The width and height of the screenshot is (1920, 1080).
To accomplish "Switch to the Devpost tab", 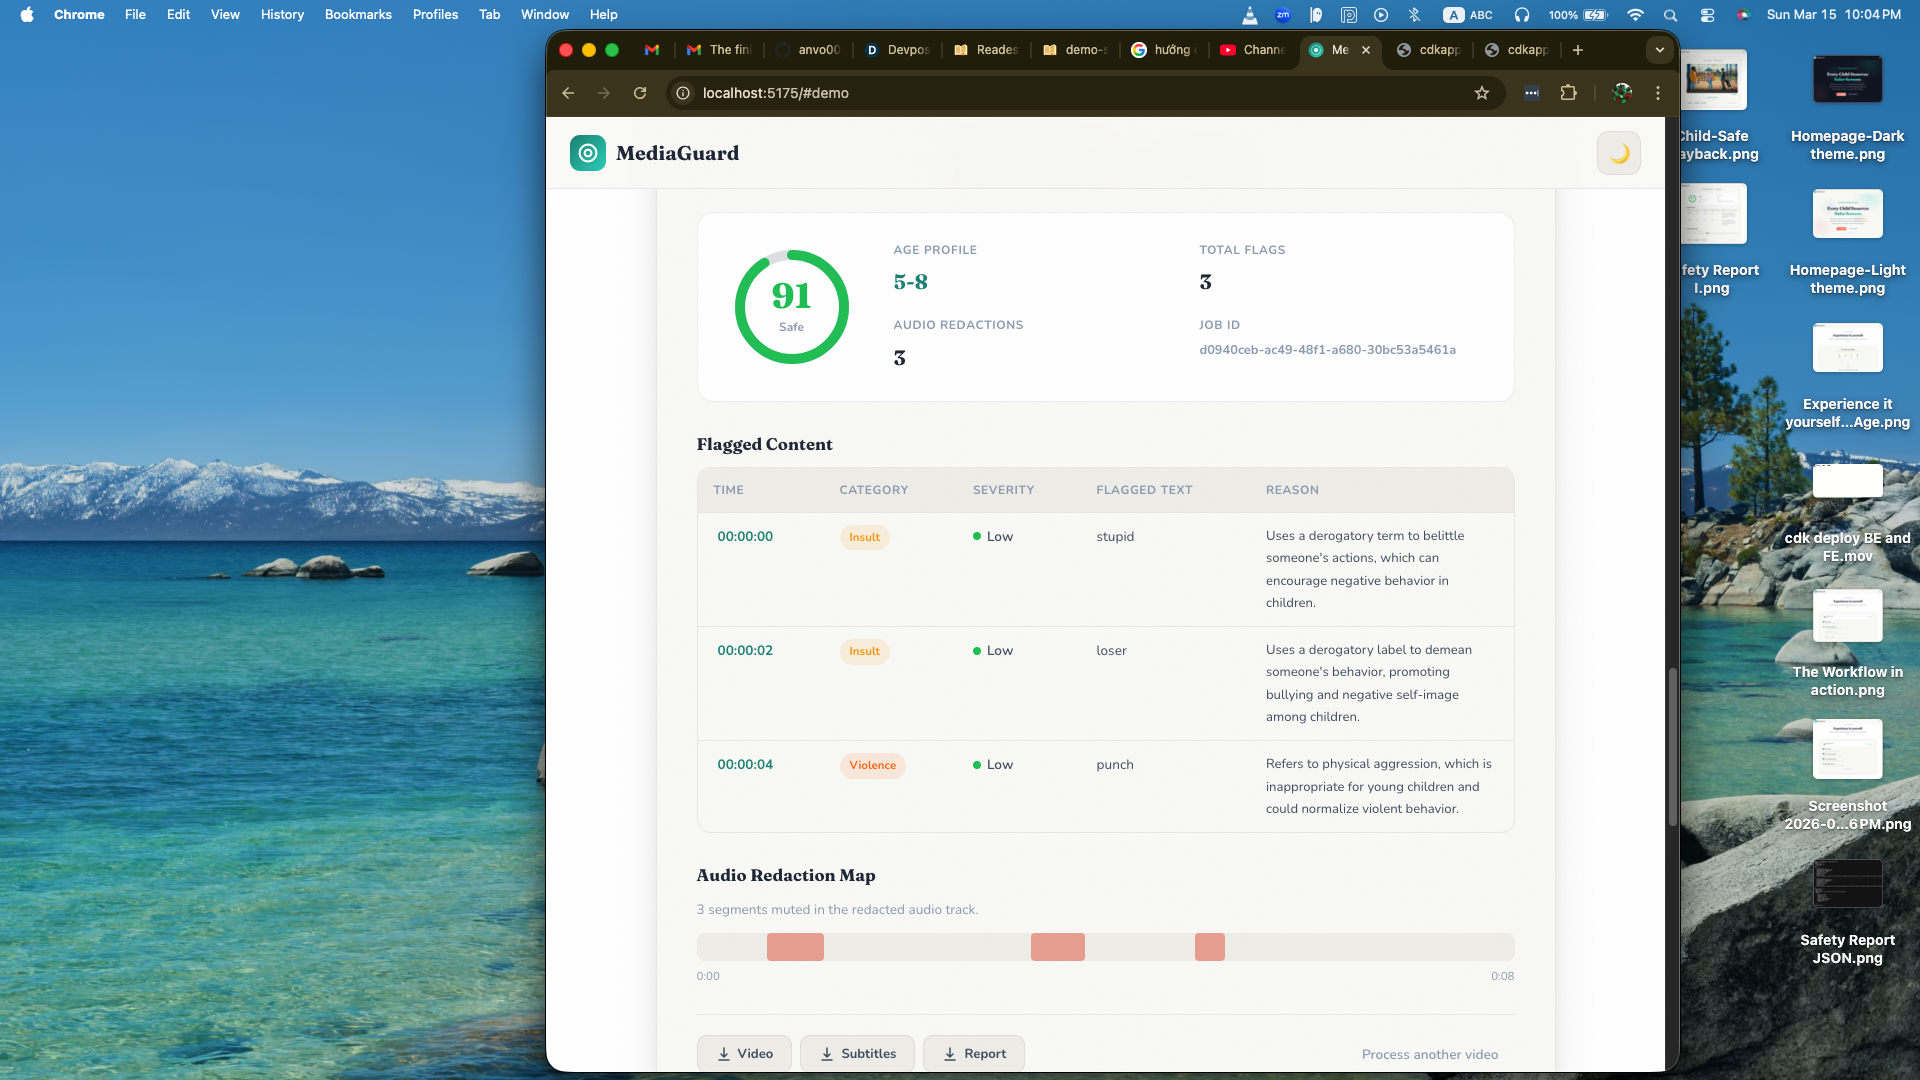I will pos(897,50).
